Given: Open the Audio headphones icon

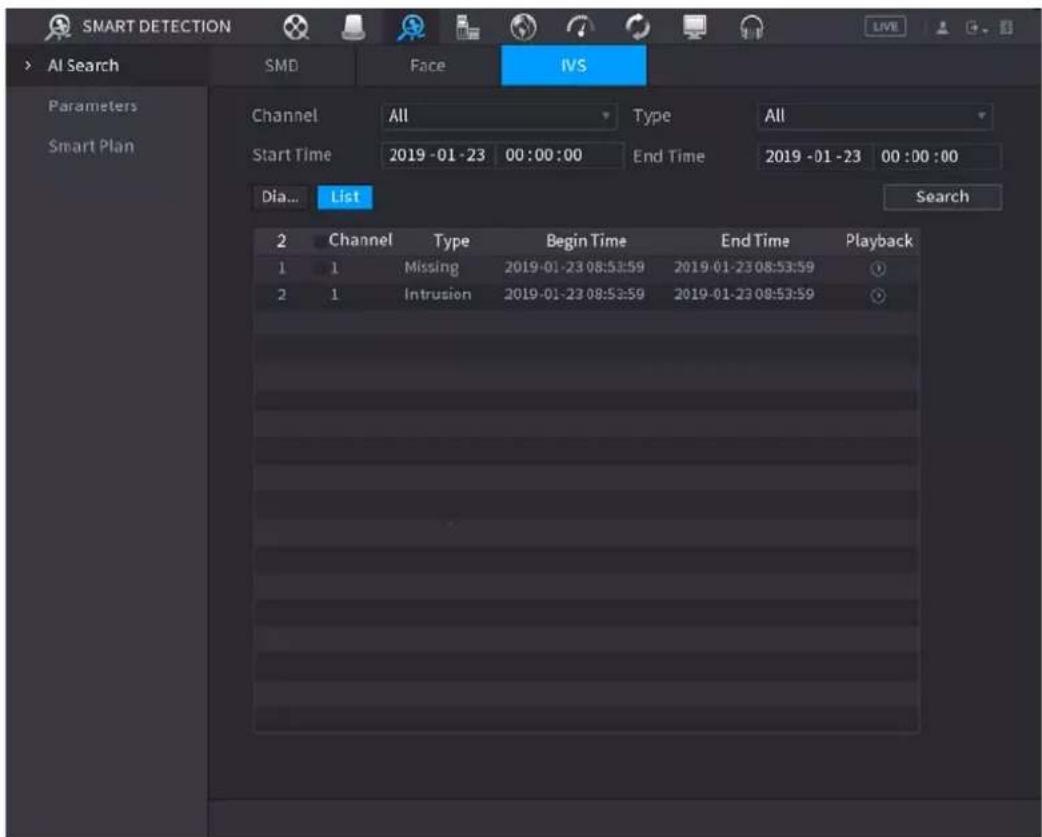Looking at the screenshot, I should pos(752,27).
